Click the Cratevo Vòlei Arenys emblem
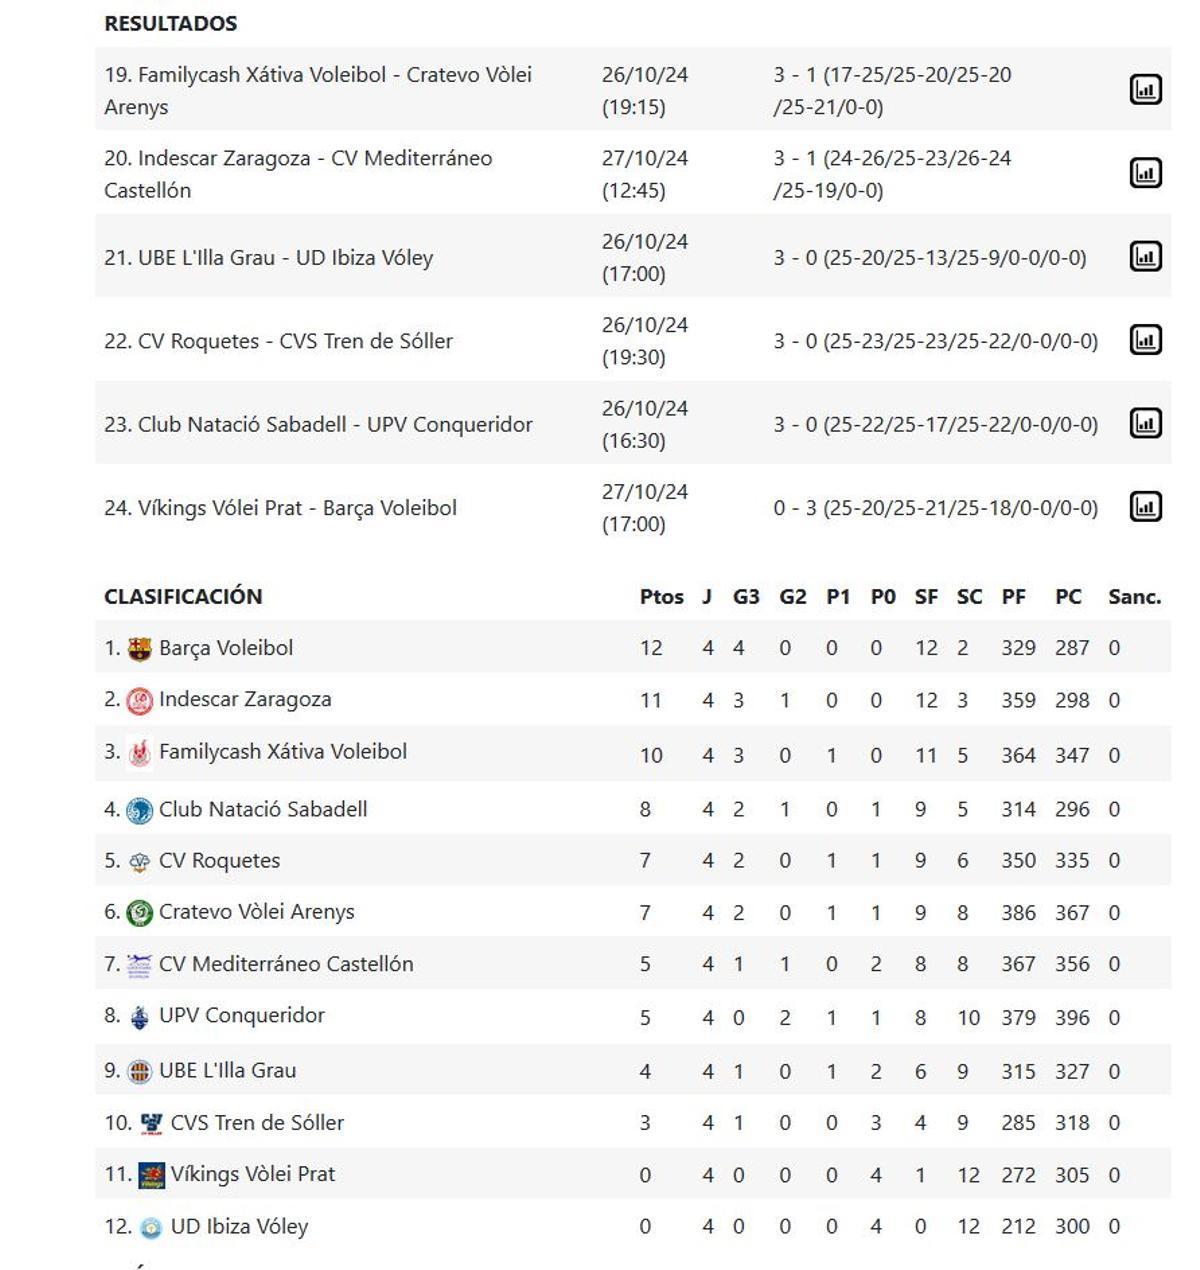This screenshot has width=1200, height=1270. pyautogui.click(x=139, y=911)
